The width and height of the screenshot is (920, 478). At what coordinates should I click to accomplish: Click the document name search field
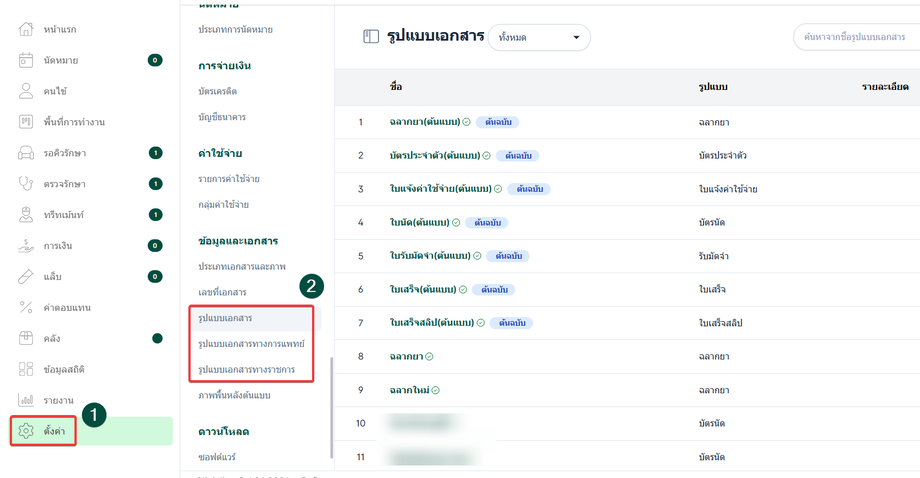(x=856, y=37)
